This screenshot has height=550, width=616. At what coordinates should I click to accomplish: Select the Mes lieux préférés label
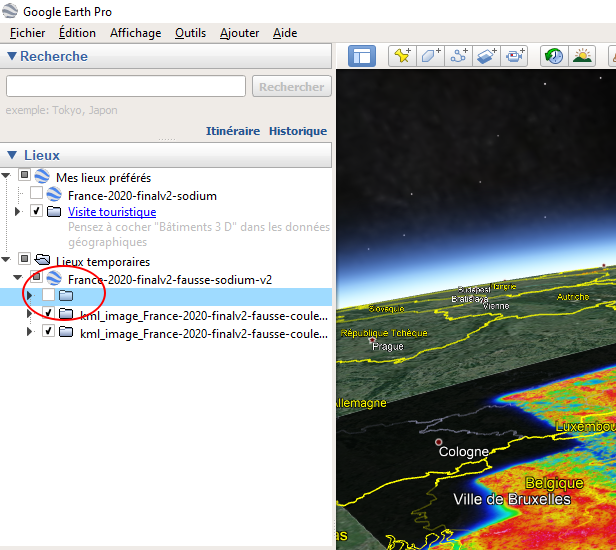tap(103, 178)
